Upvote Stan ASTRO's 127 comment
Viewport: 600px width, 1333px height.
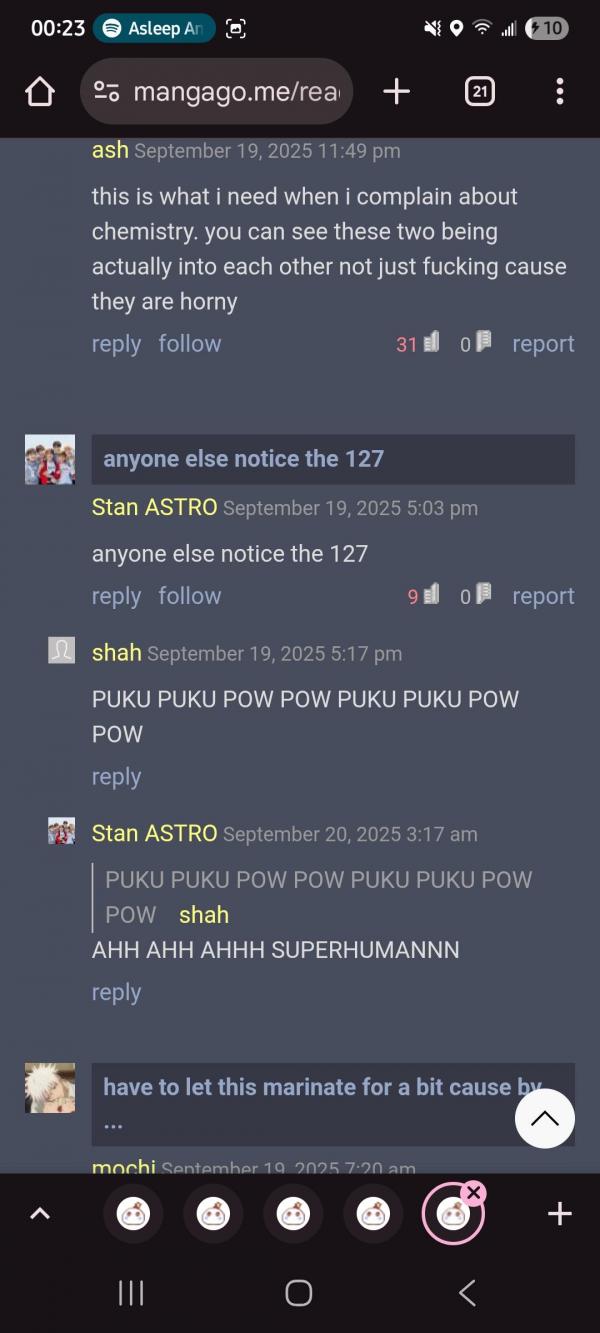(431, 595)
